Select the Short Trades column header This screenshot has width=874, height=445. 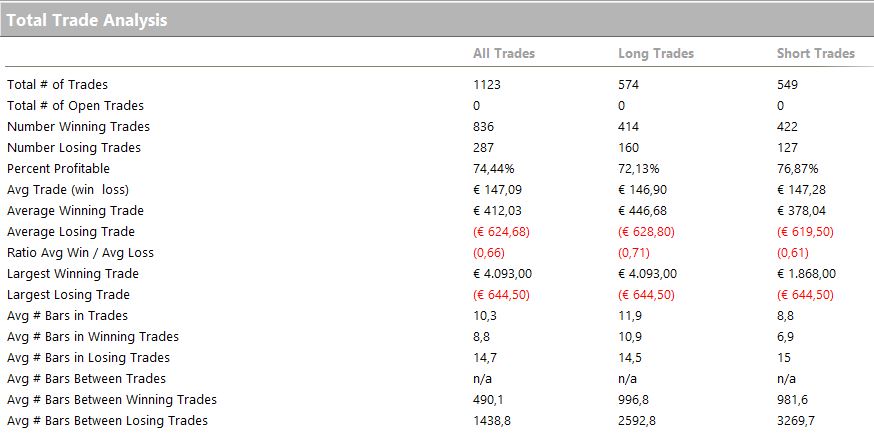815,54
